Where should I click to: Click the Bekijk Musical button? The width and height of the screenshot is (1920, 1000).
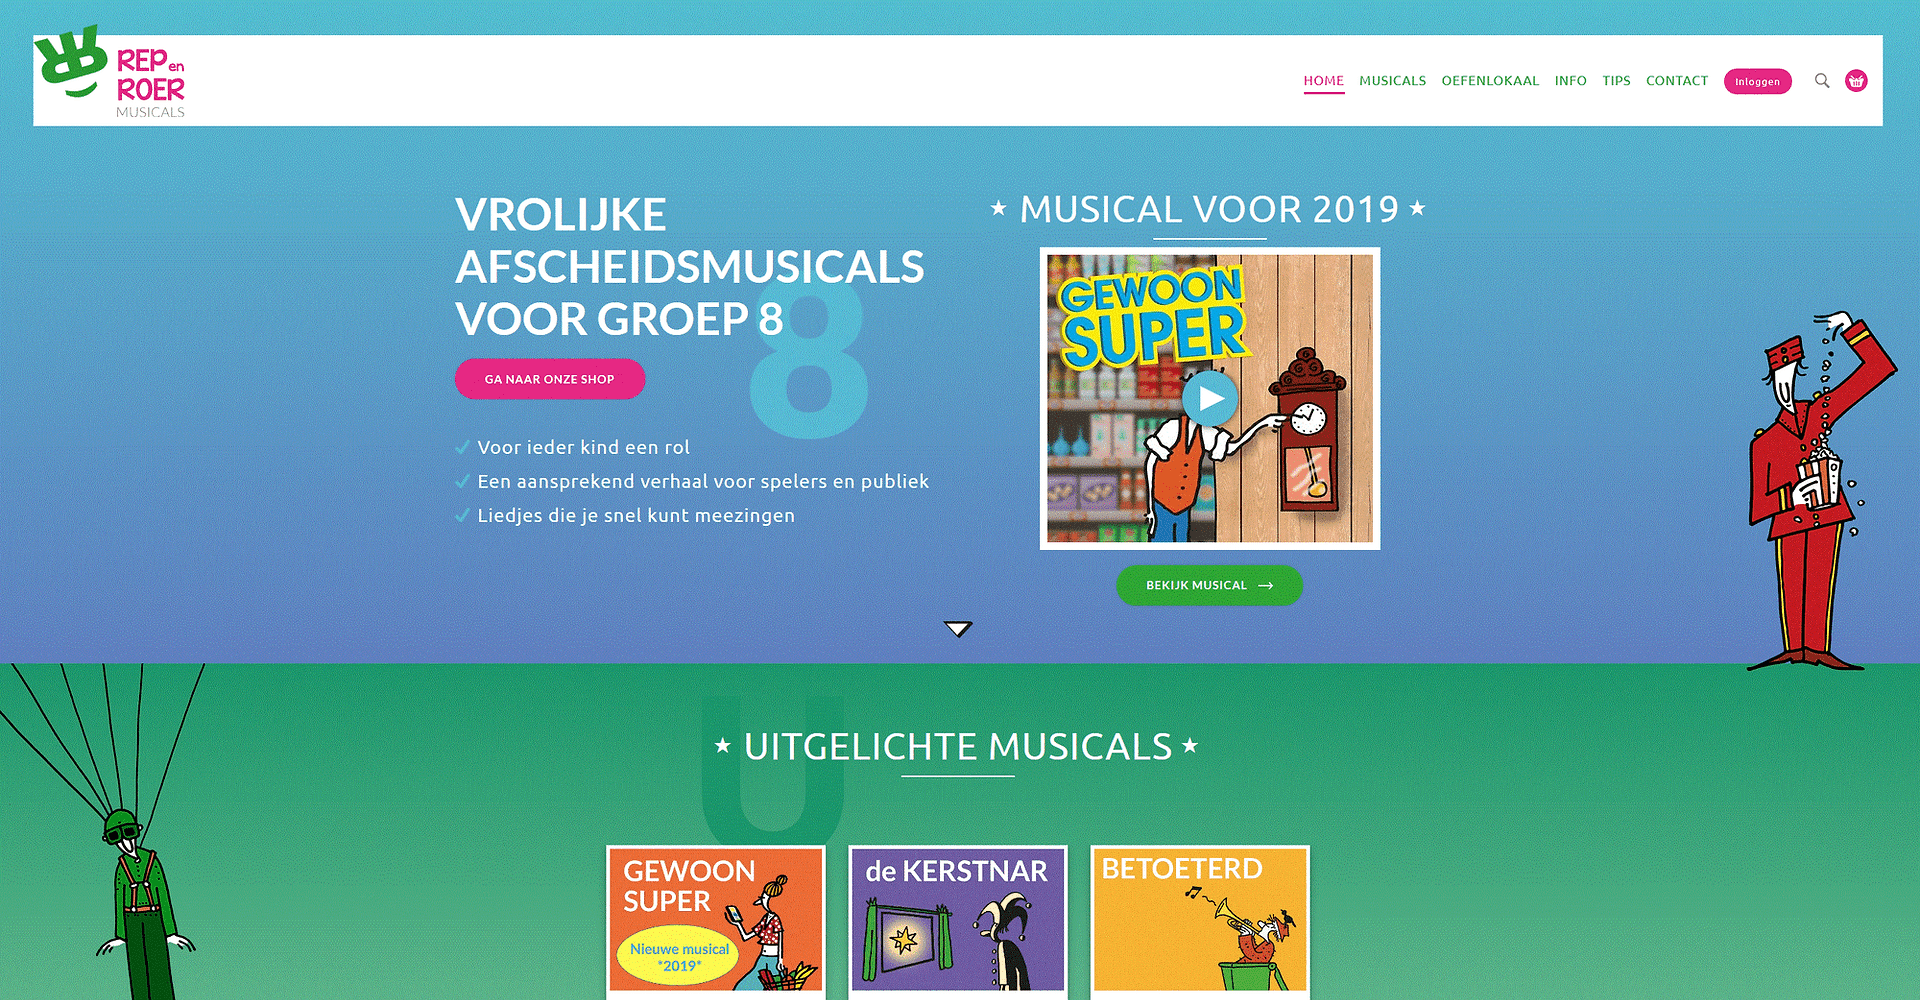click(x=1209, y=586)
